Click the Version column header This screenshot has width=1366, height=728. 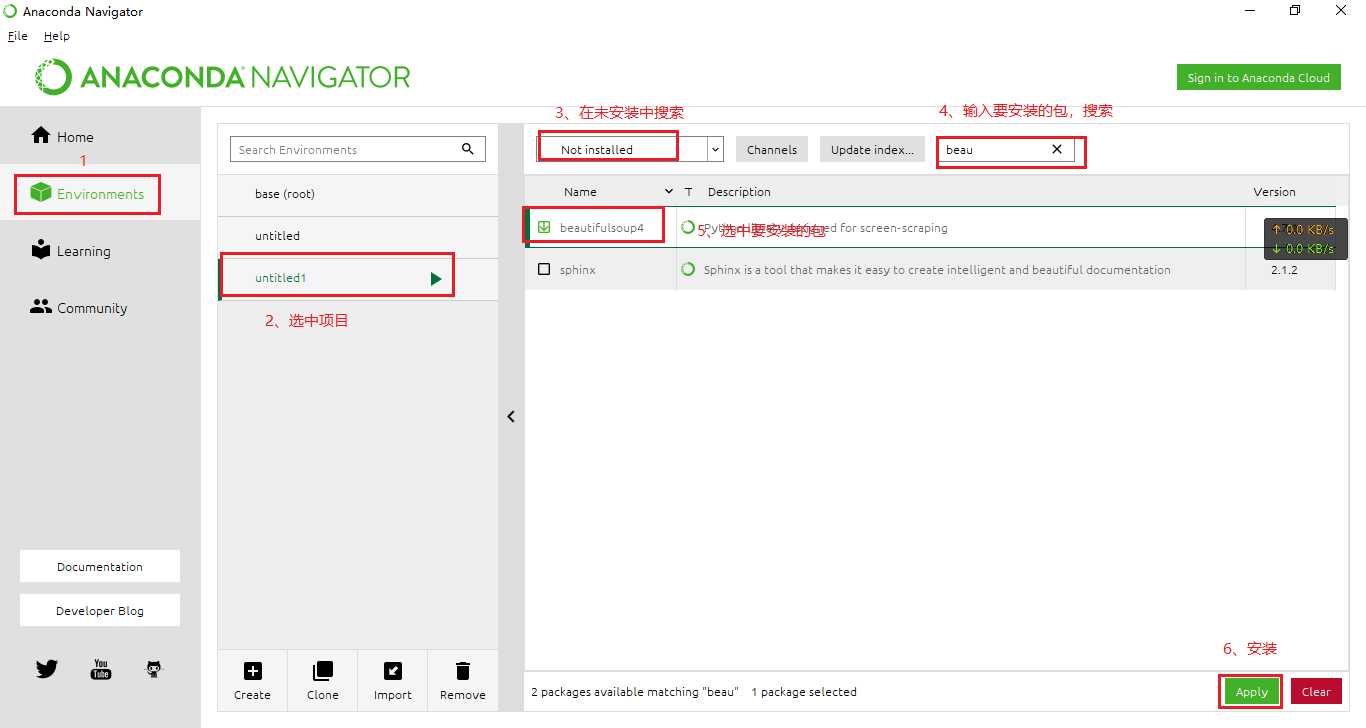click(1274, 191)
